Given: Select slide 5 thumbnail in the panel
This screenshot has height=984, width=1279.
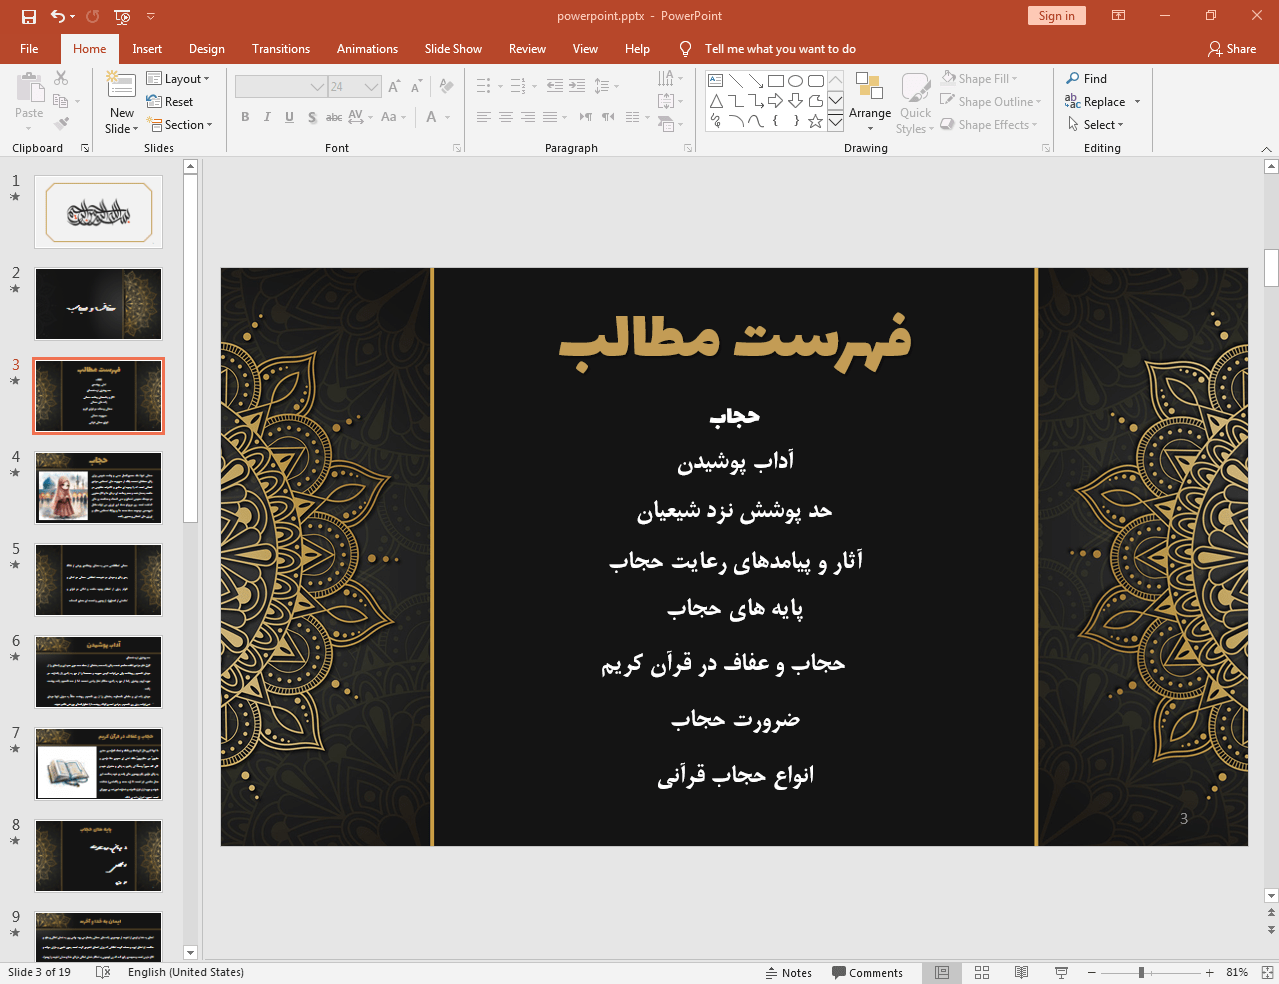Looking at the screenshot, I should (98, 579).
